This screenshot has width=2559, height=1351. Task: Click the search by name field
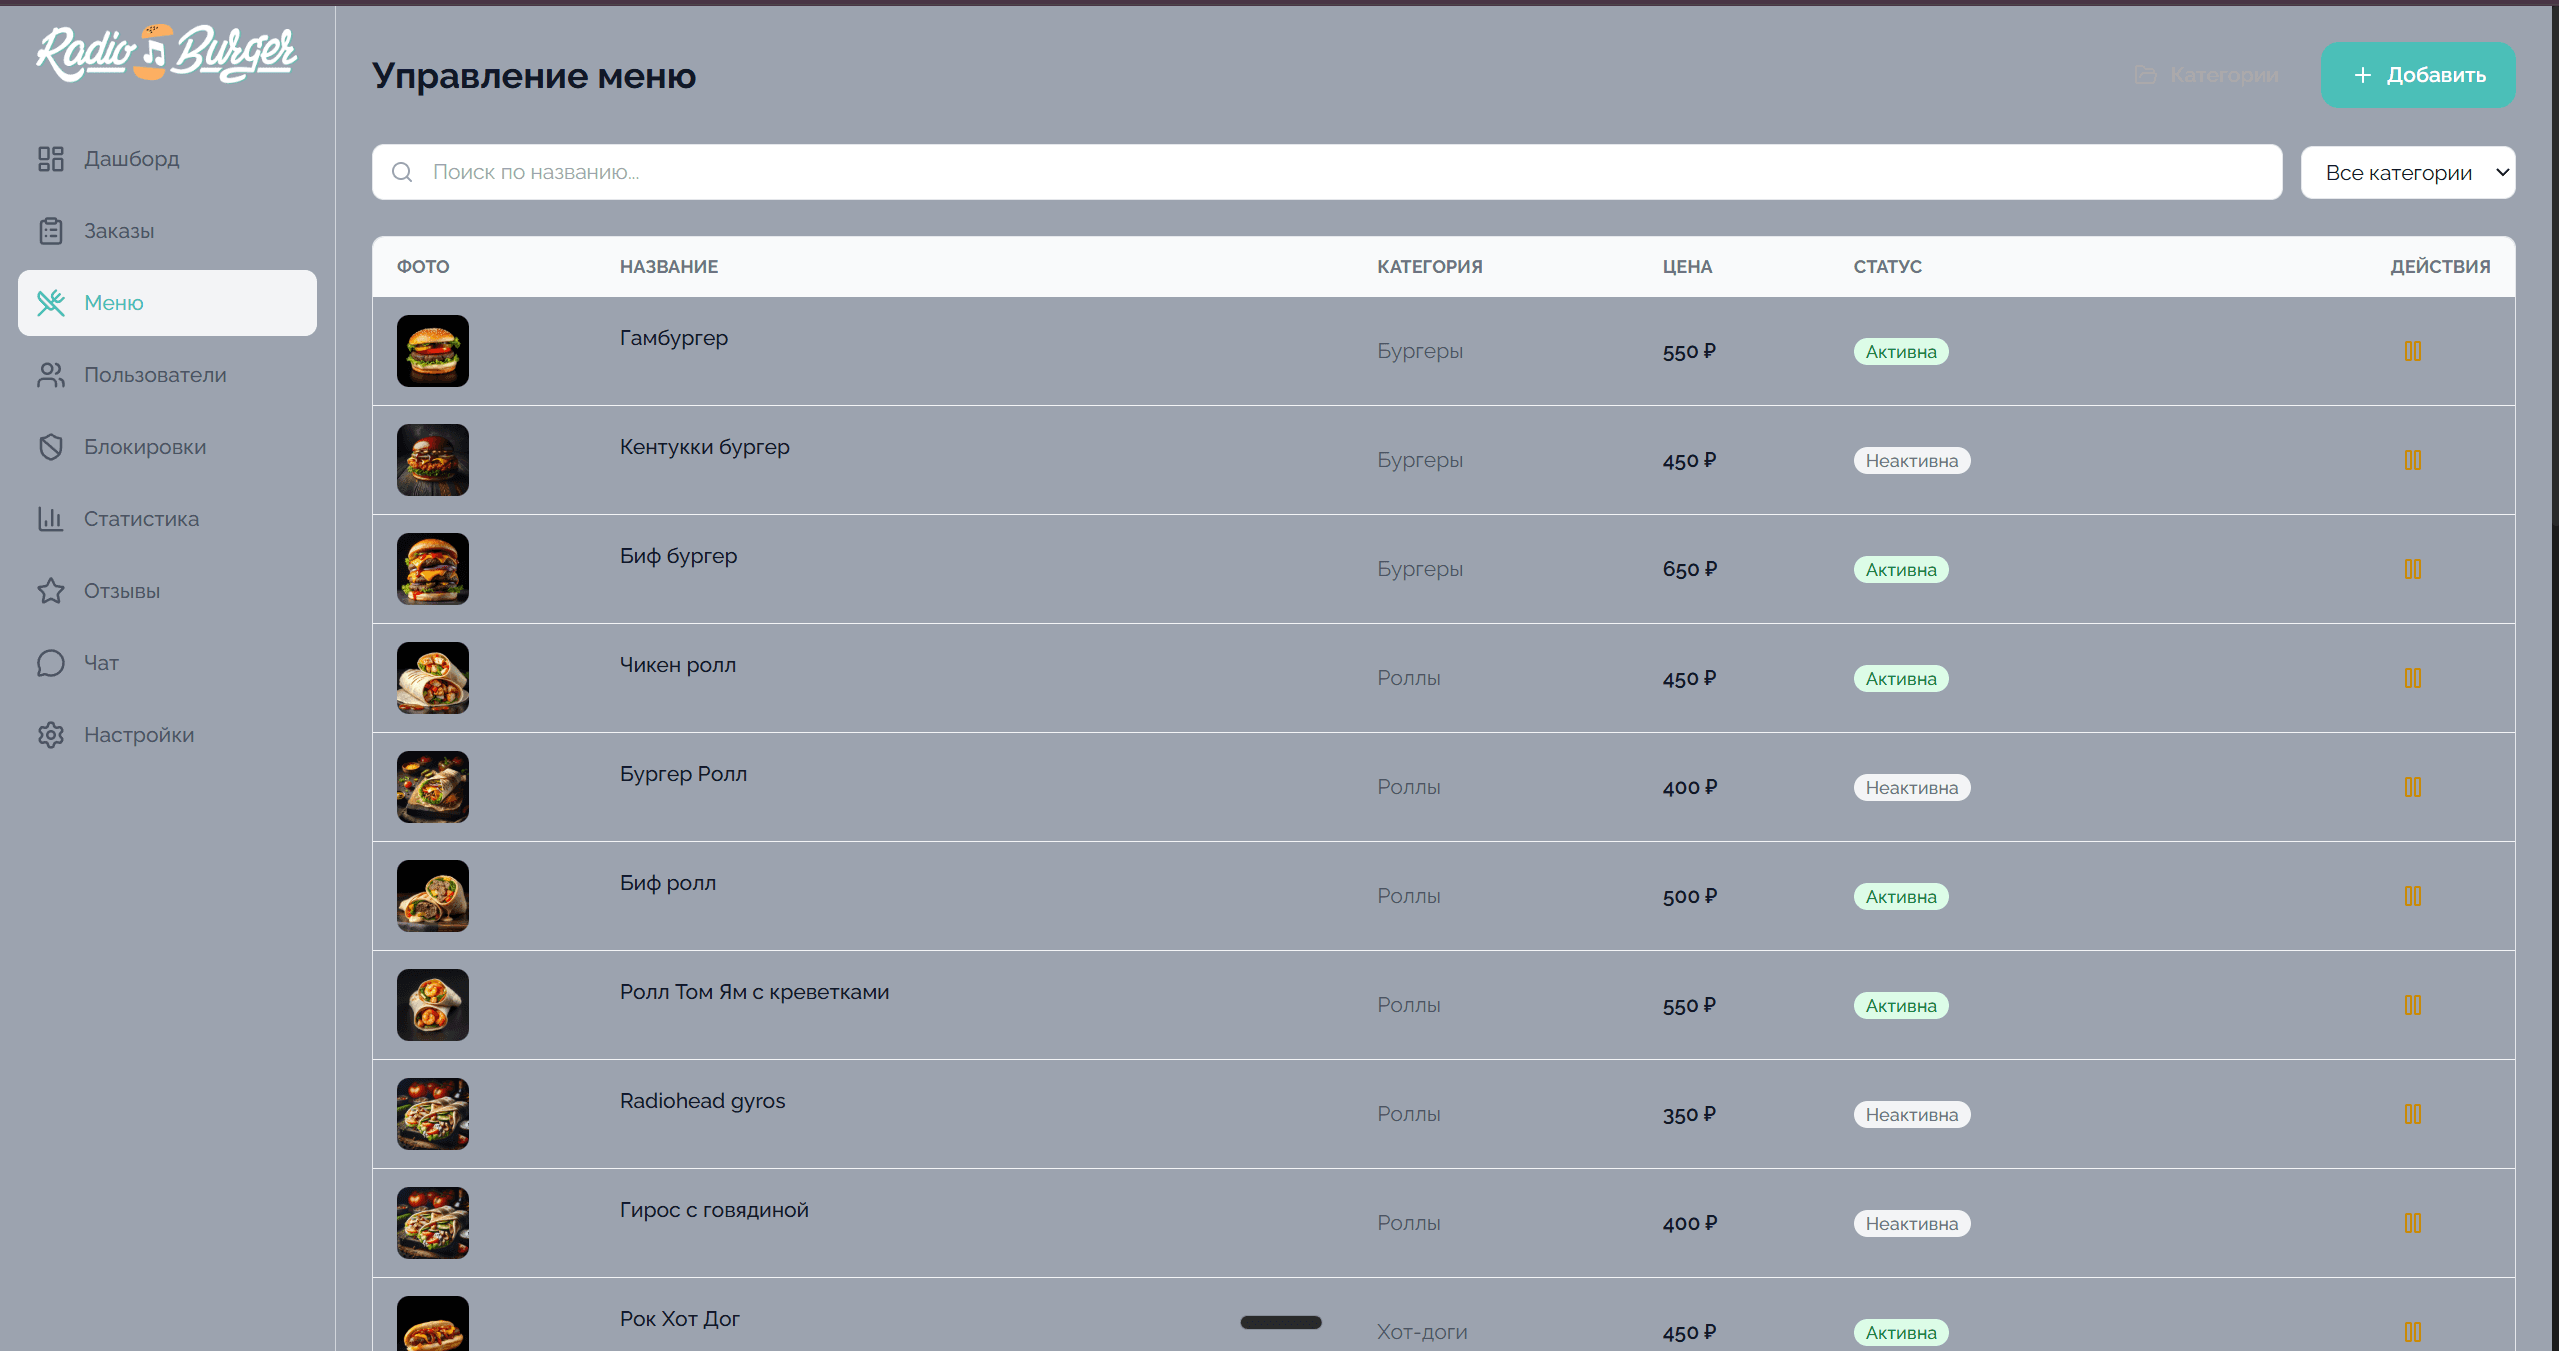pos(1326,172)
